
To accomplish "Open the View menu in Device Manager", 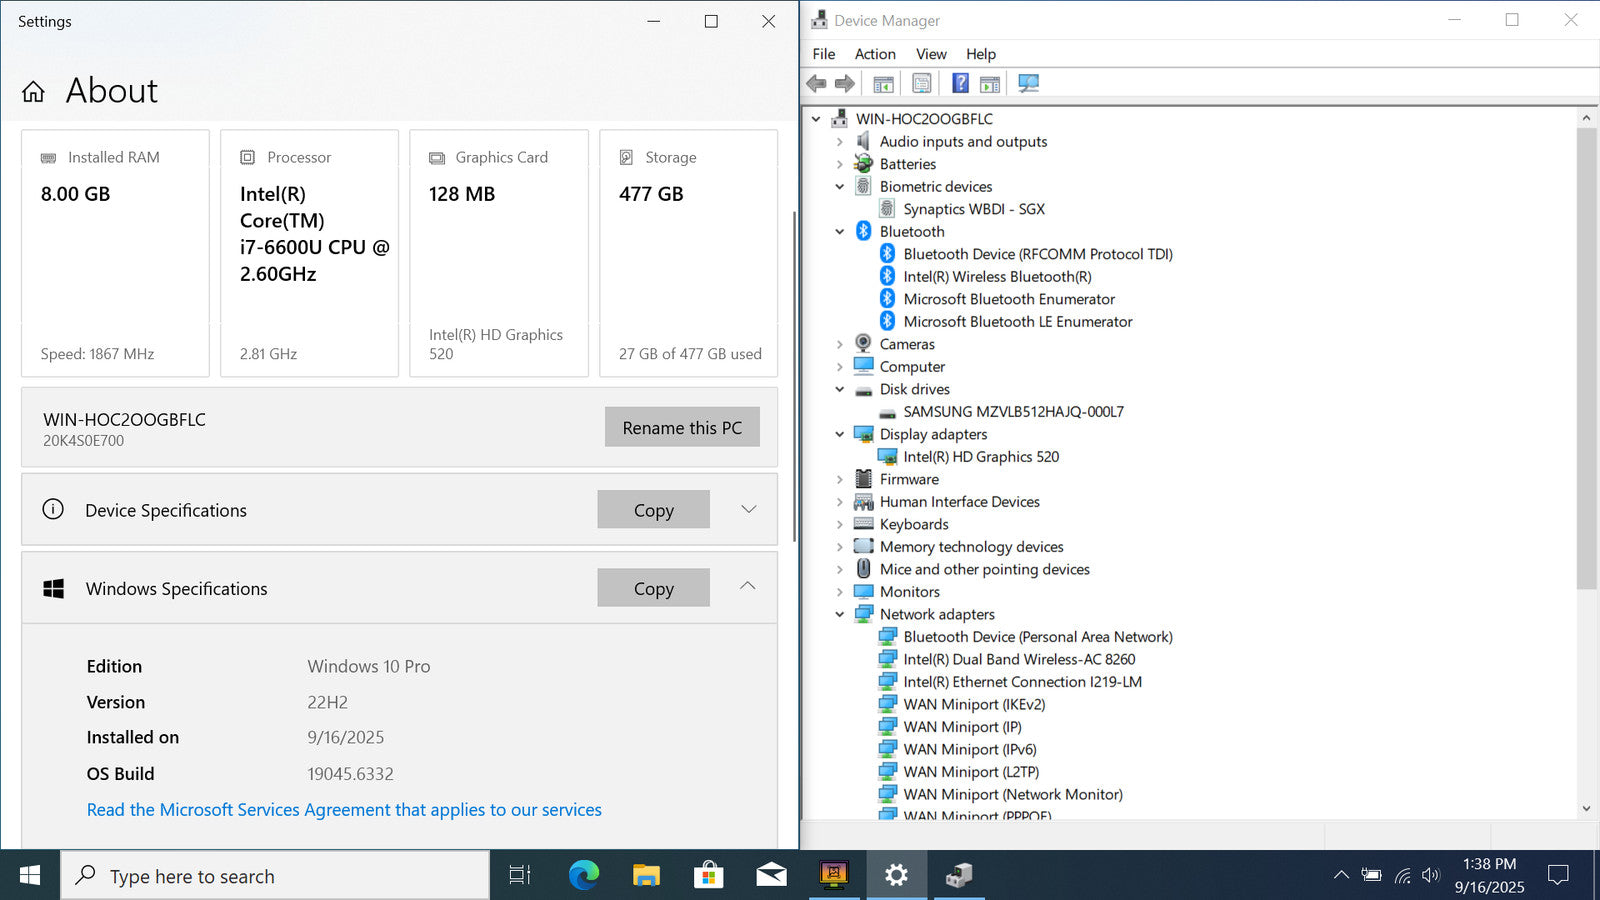I will point(931,54).
